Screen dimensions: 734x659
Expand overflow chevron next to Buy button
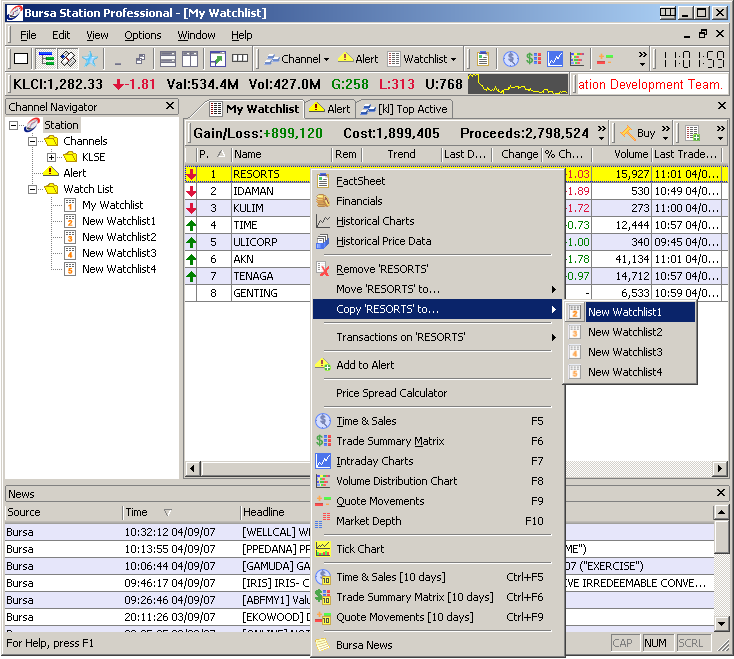pyautogui.click(x=666, y=133)
